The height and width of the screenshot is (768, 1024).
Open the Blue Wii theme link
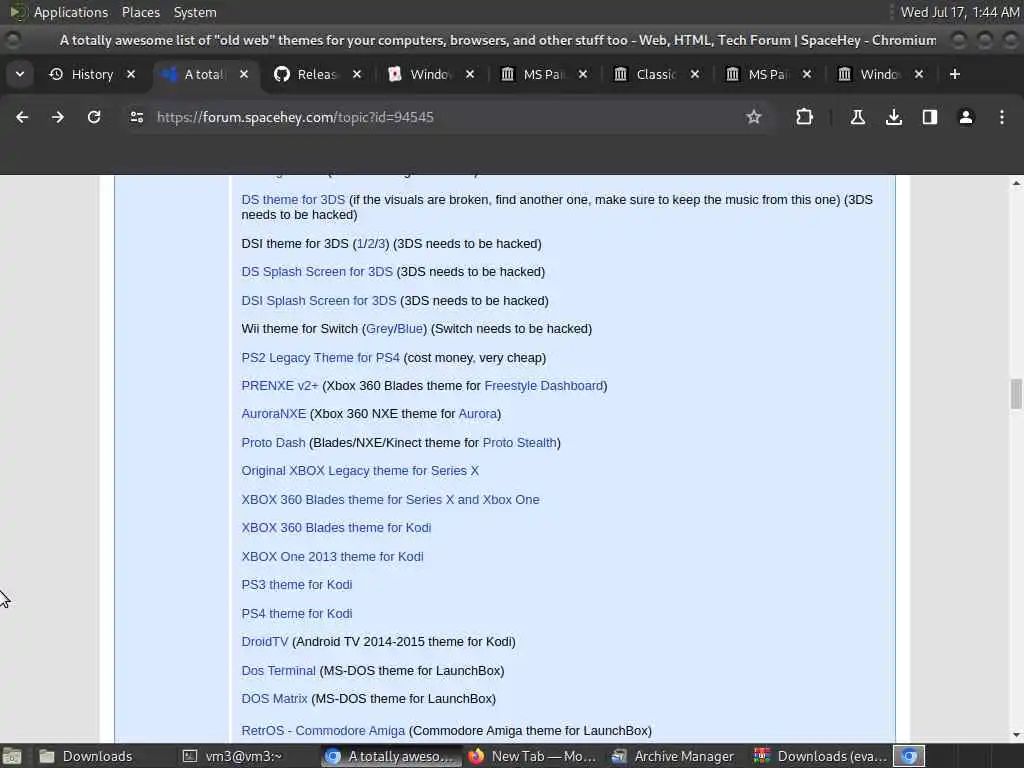point(410,328)
